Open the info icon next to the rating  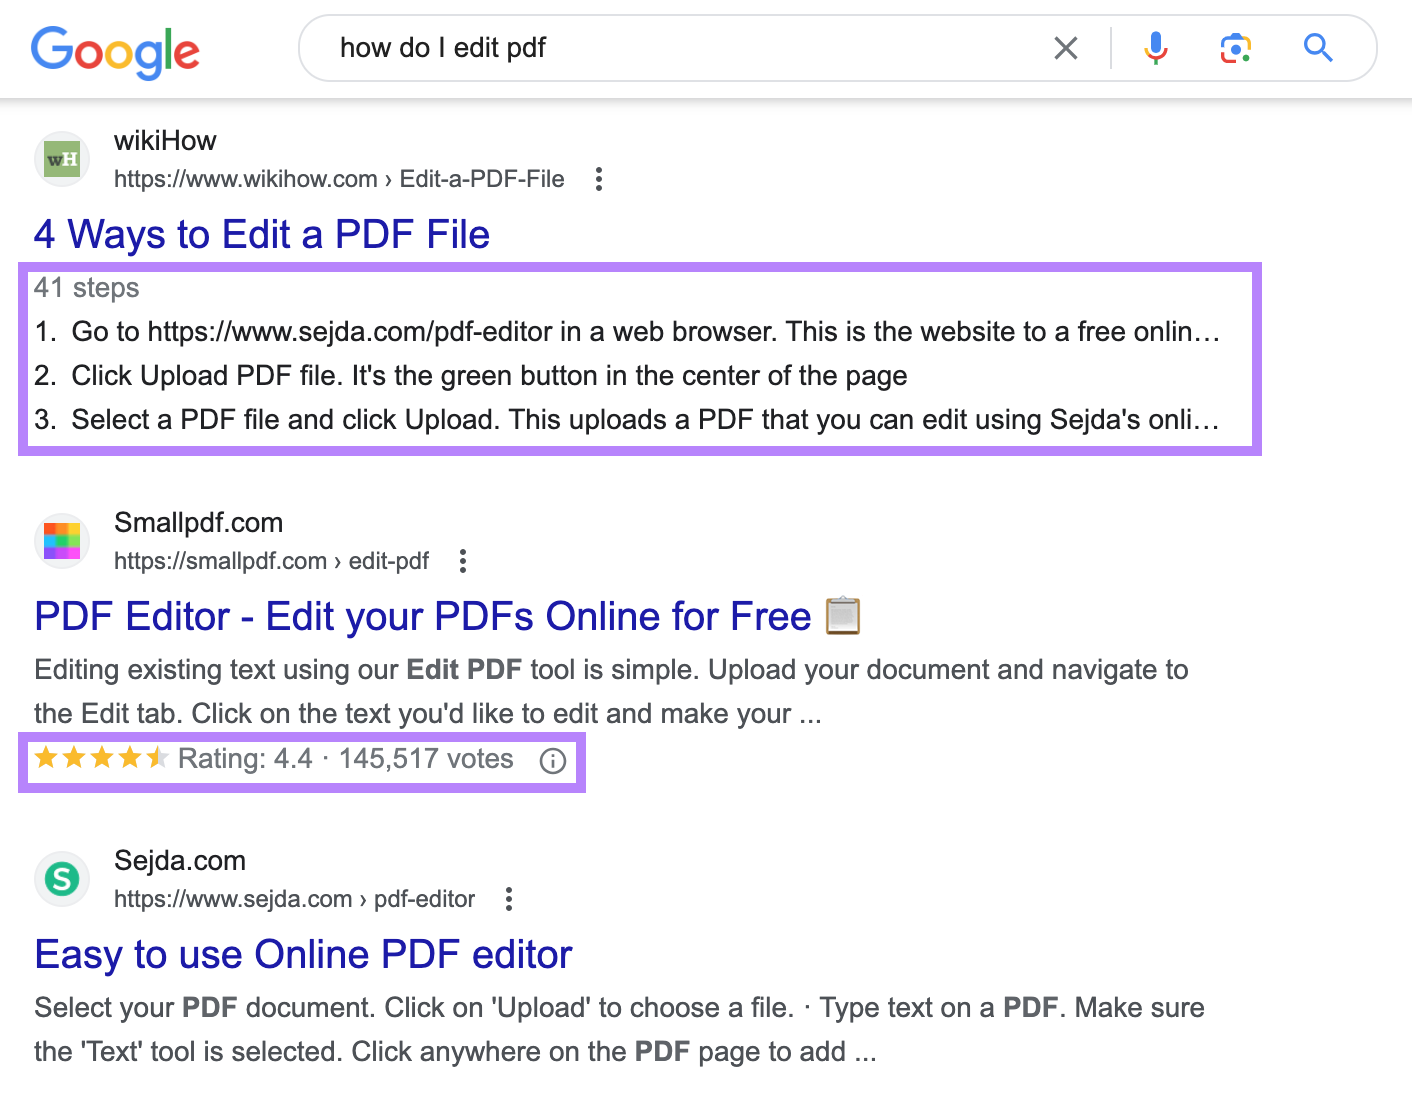click(x=552, y=760)
